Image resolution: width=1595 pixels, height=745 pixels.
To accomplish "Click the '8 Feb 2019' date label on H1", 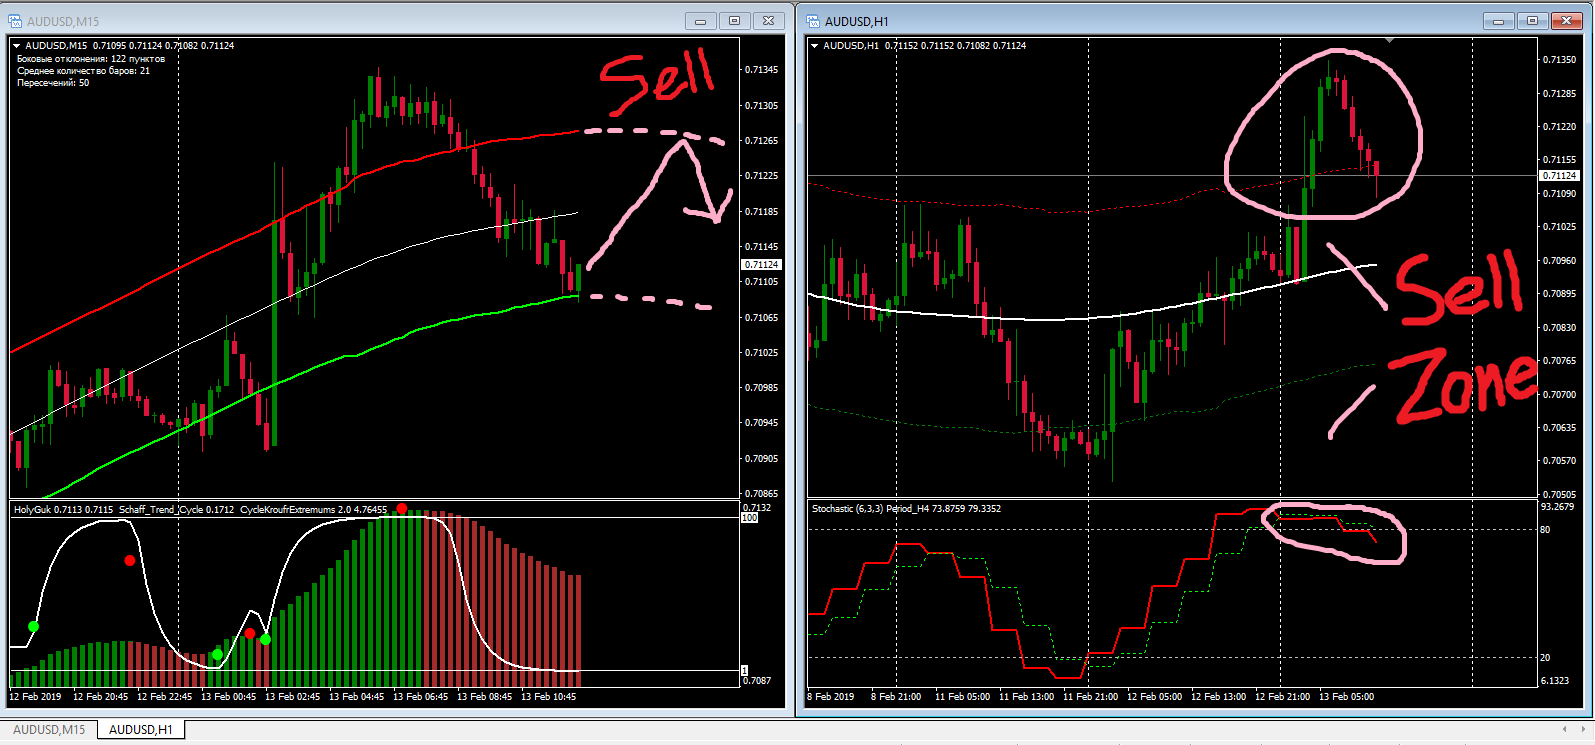I will point(831,697).
